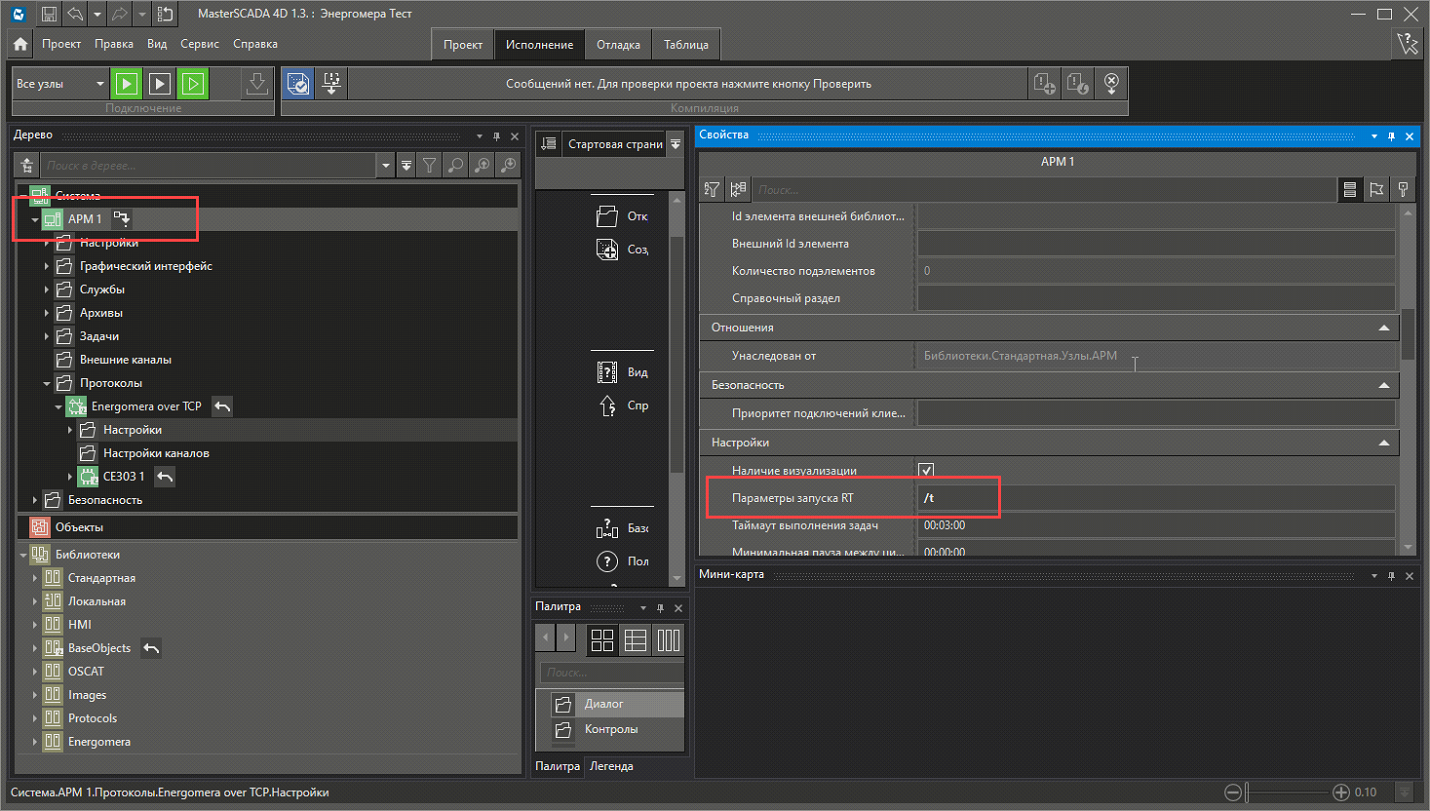The image size is (1430, 811).
Task: Click the blue project check icon
Action: (x=297, y=84)
